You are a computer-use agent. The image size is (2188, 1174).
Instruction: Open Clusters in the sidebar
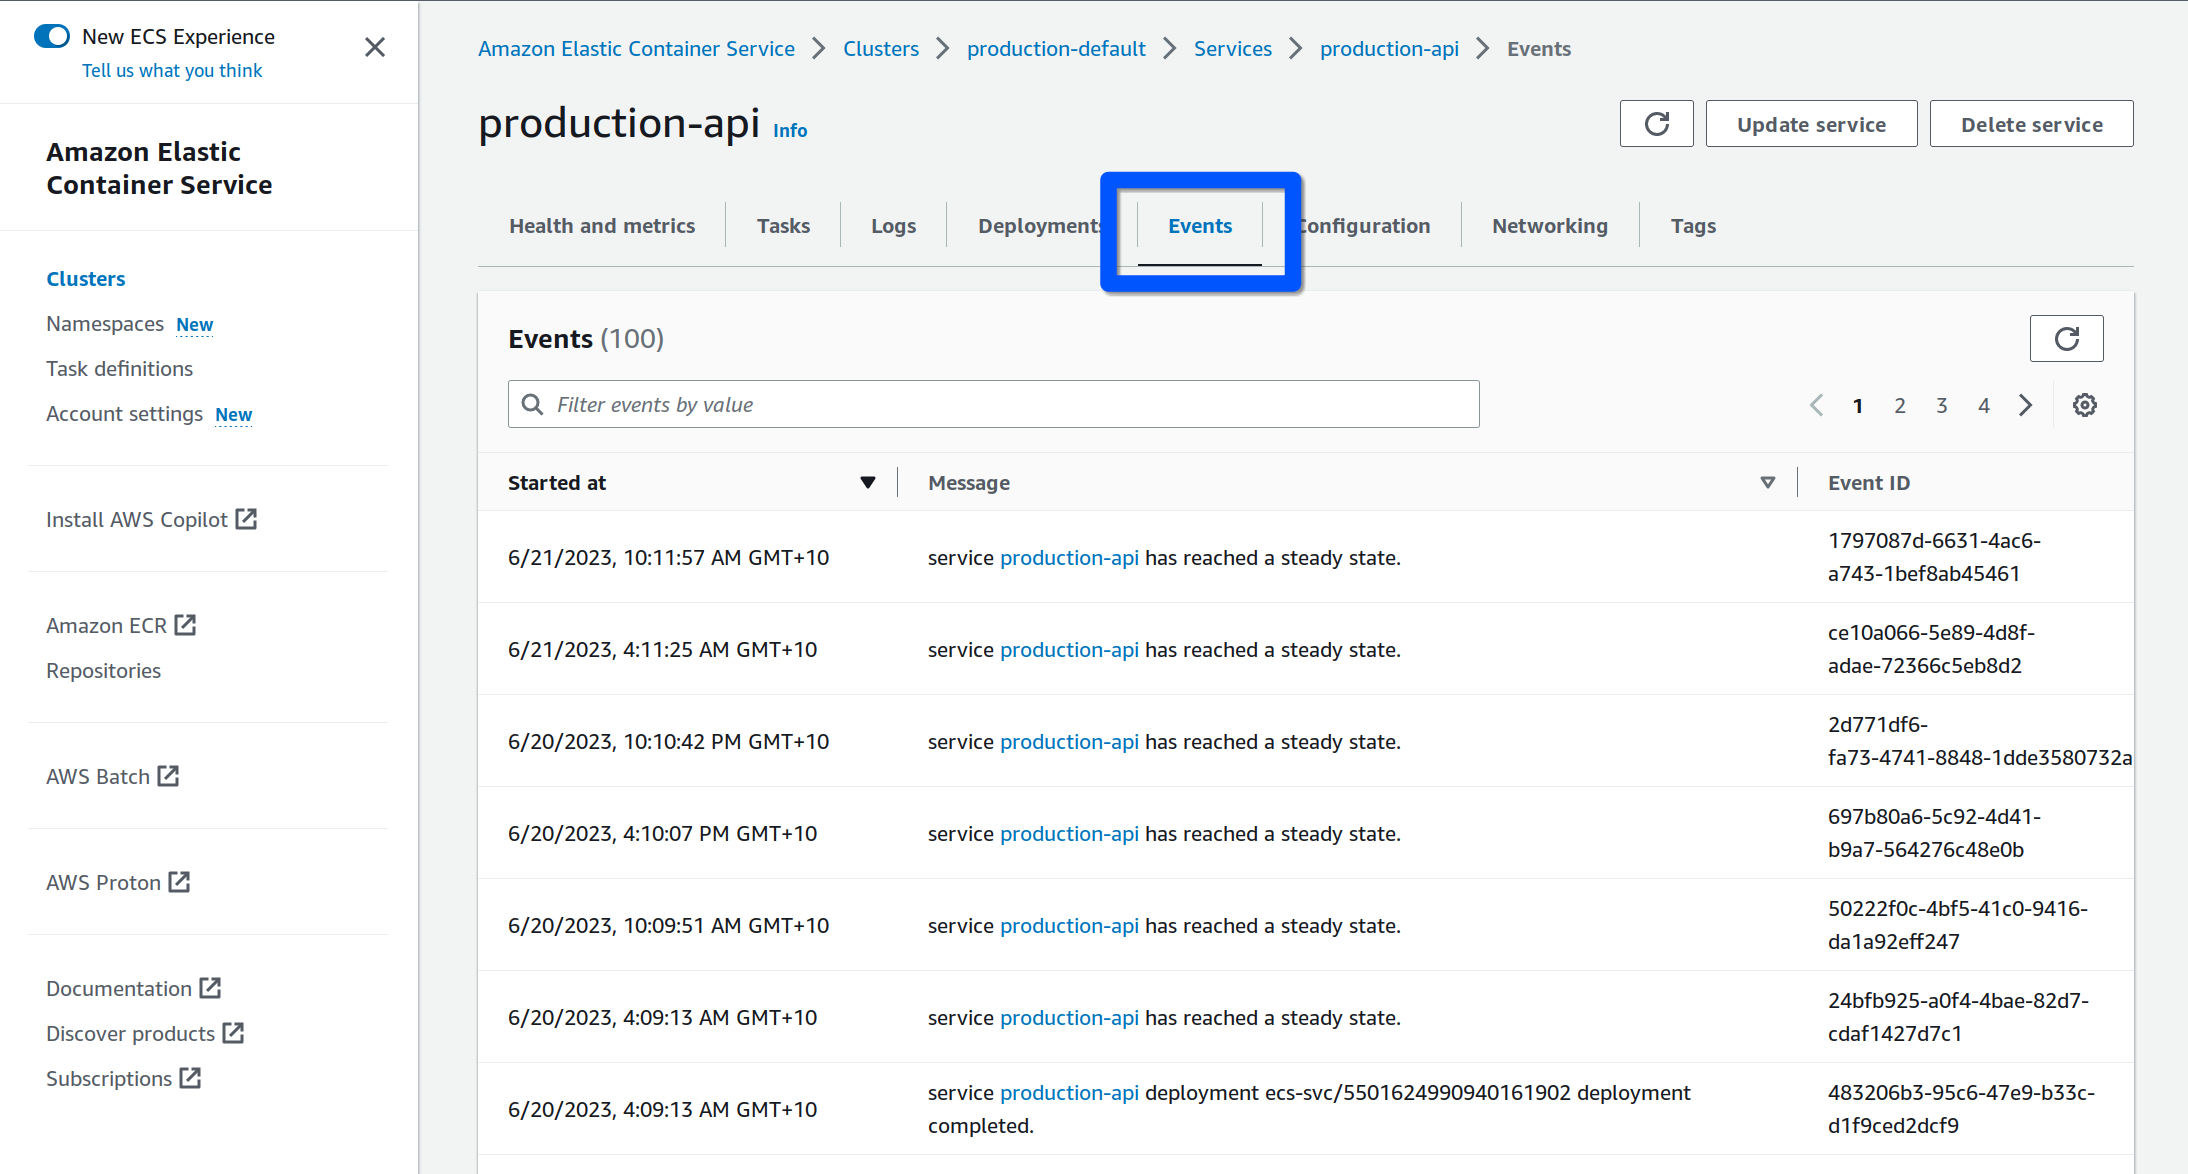86,279
